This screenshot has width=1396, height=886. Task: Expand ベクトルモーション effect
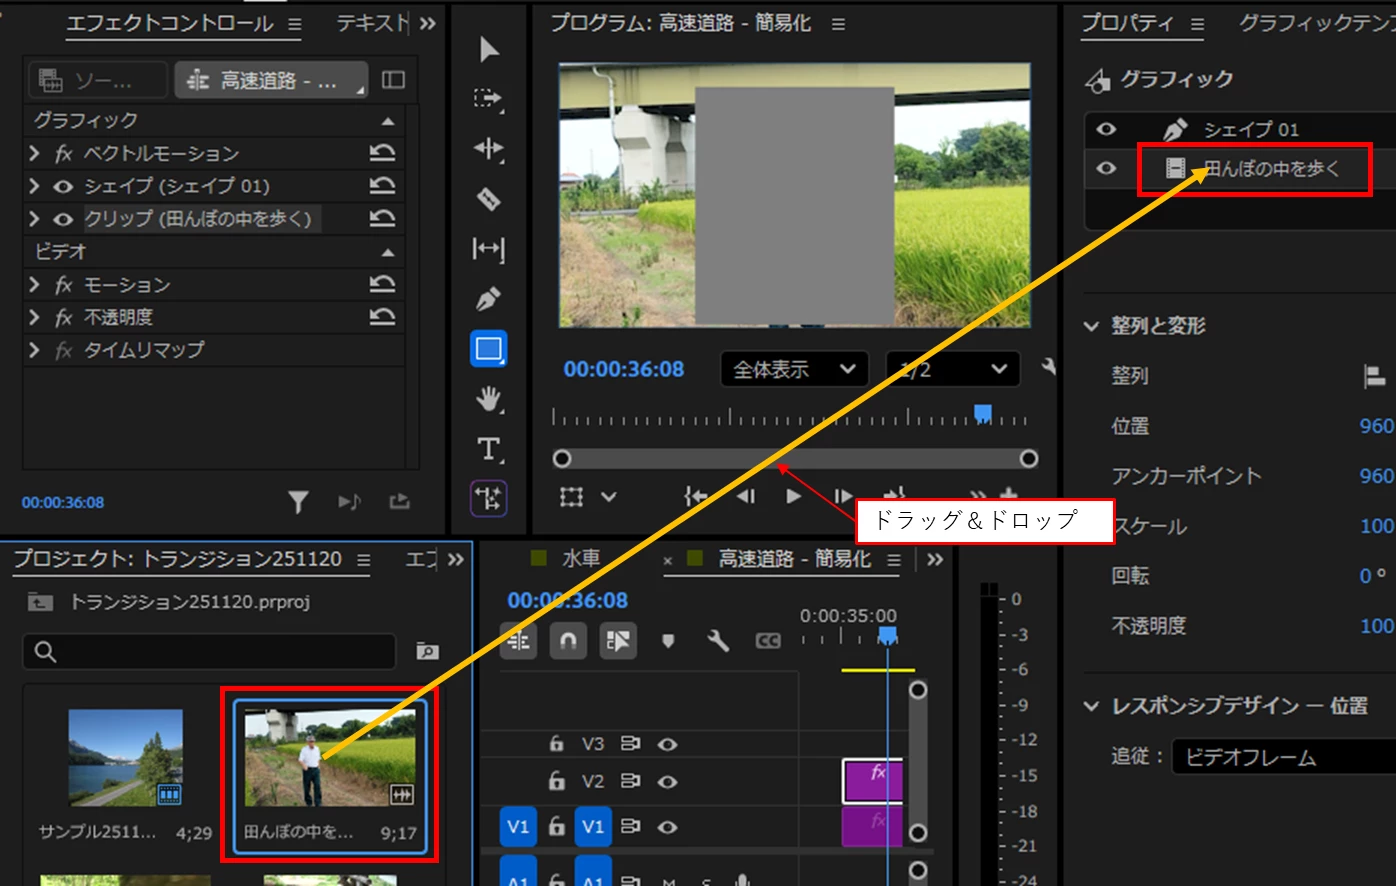point(35,153)
